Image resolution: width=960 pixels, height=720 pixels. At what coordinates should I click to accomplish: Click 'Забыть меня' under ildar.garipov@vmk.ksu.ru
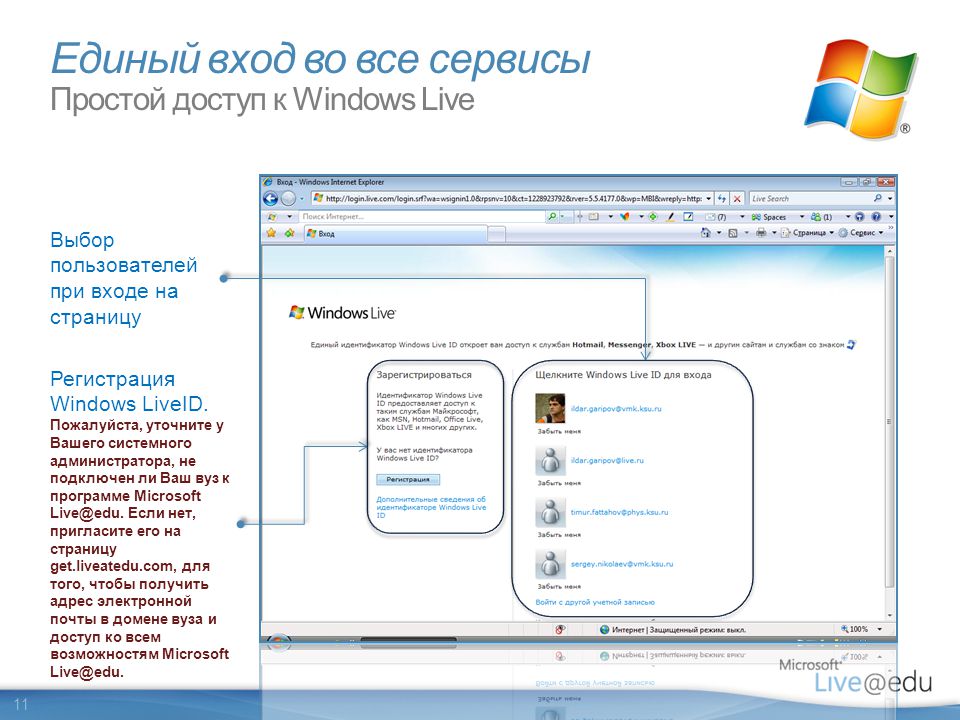559,432
